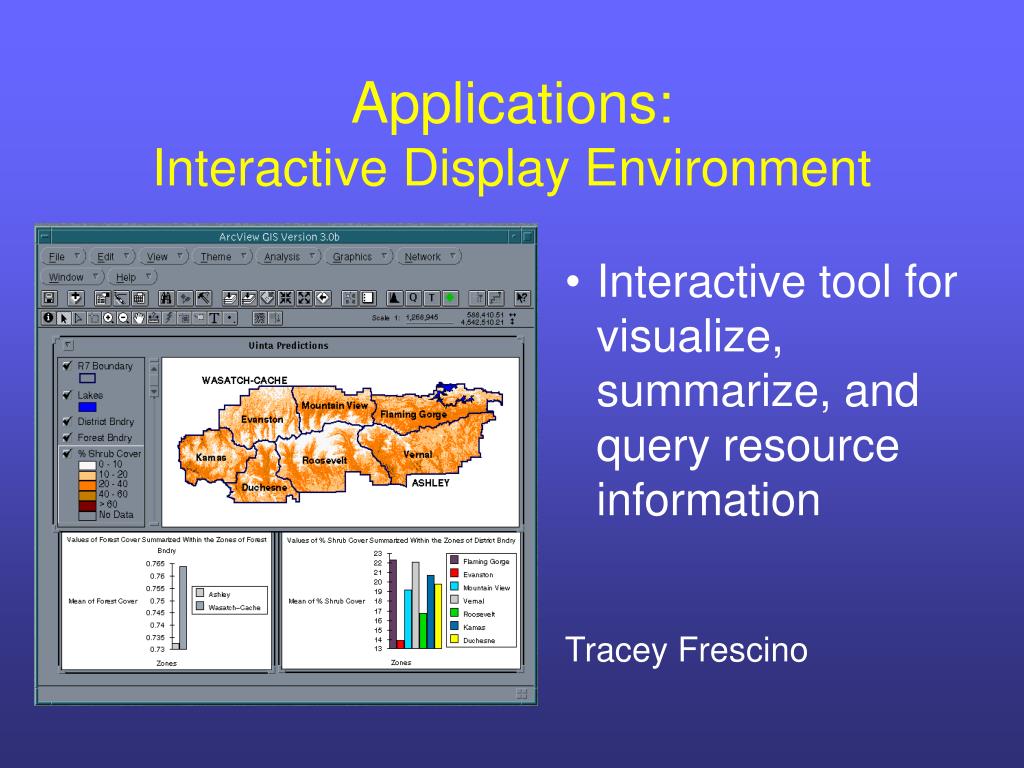
Task: Open the Analysis menu
Action: click(289, 257)
